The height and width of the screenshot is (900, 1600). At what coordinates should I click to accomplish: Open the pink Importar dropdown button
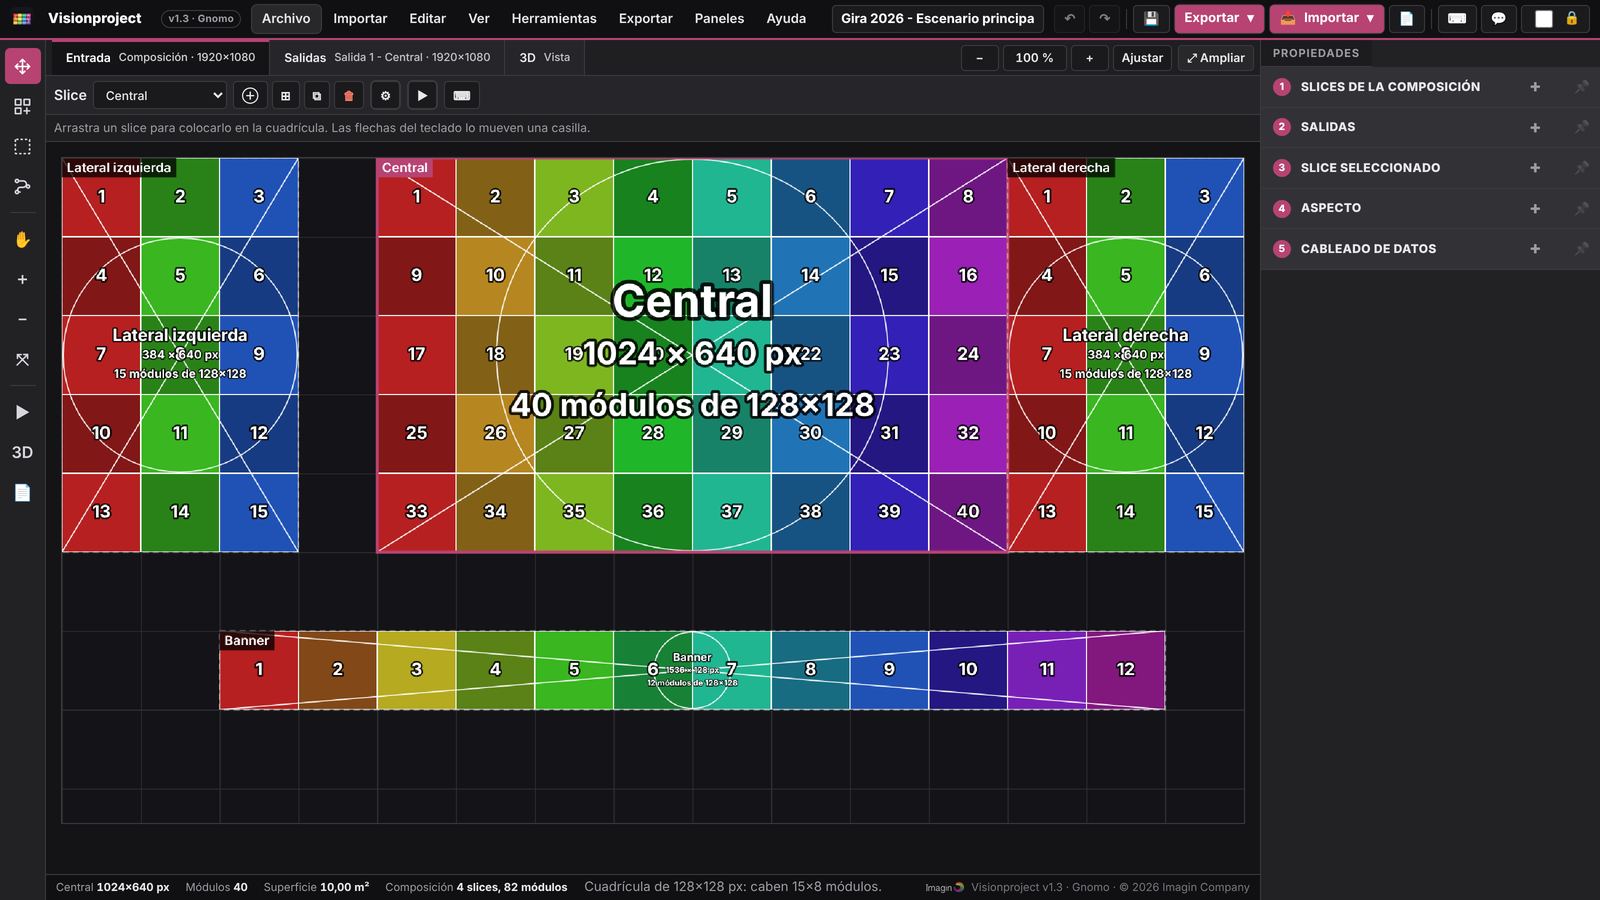point(1327,18)
